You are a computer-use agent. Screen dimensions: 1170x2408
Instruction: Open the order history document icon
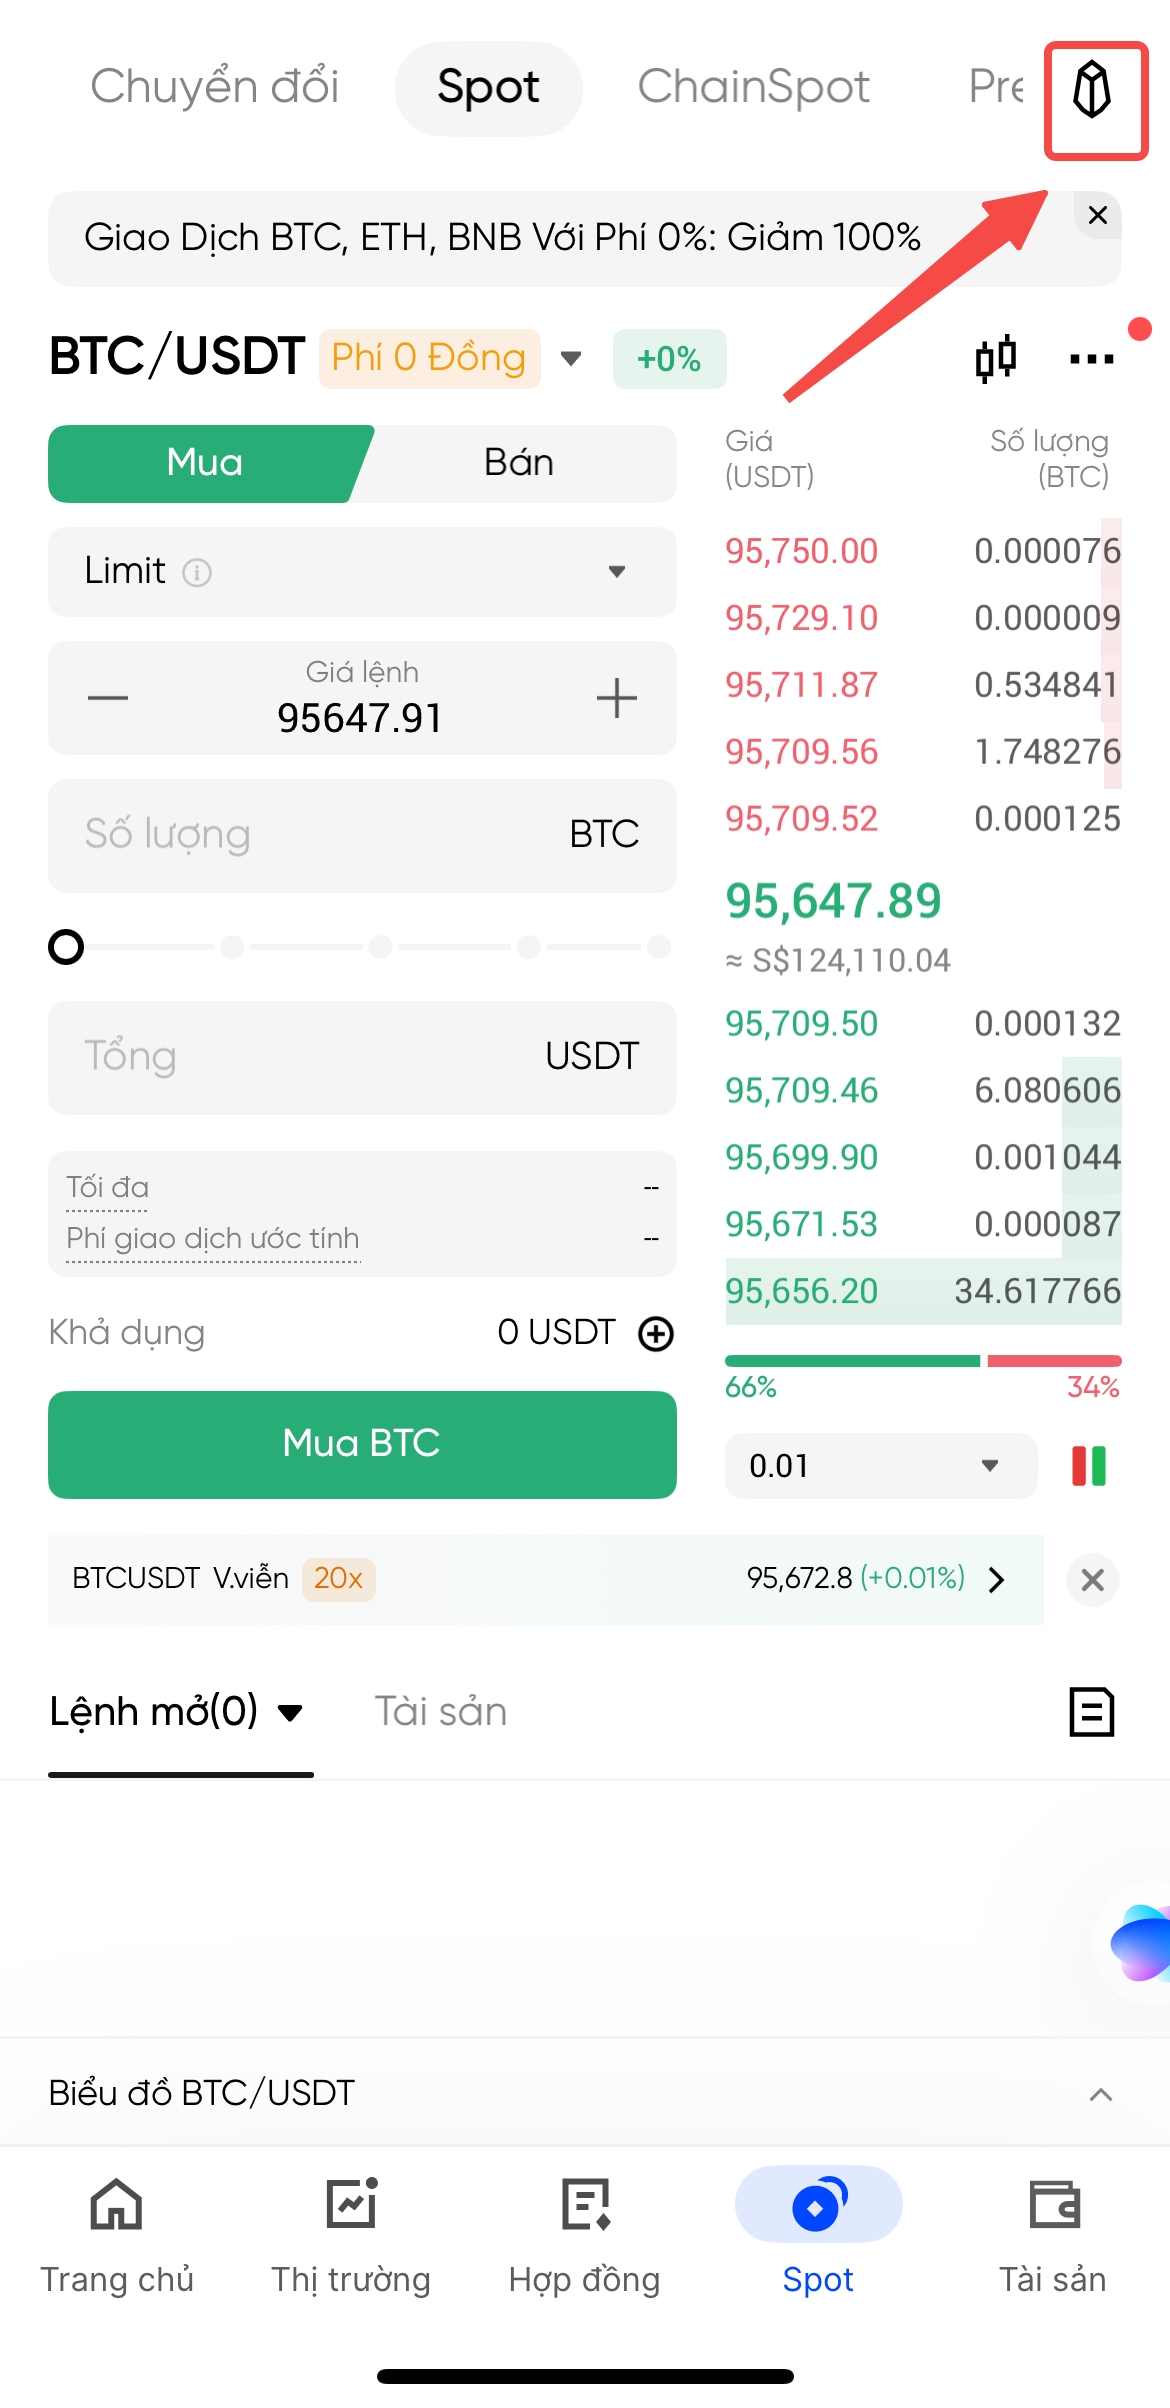point(1091,1712)
